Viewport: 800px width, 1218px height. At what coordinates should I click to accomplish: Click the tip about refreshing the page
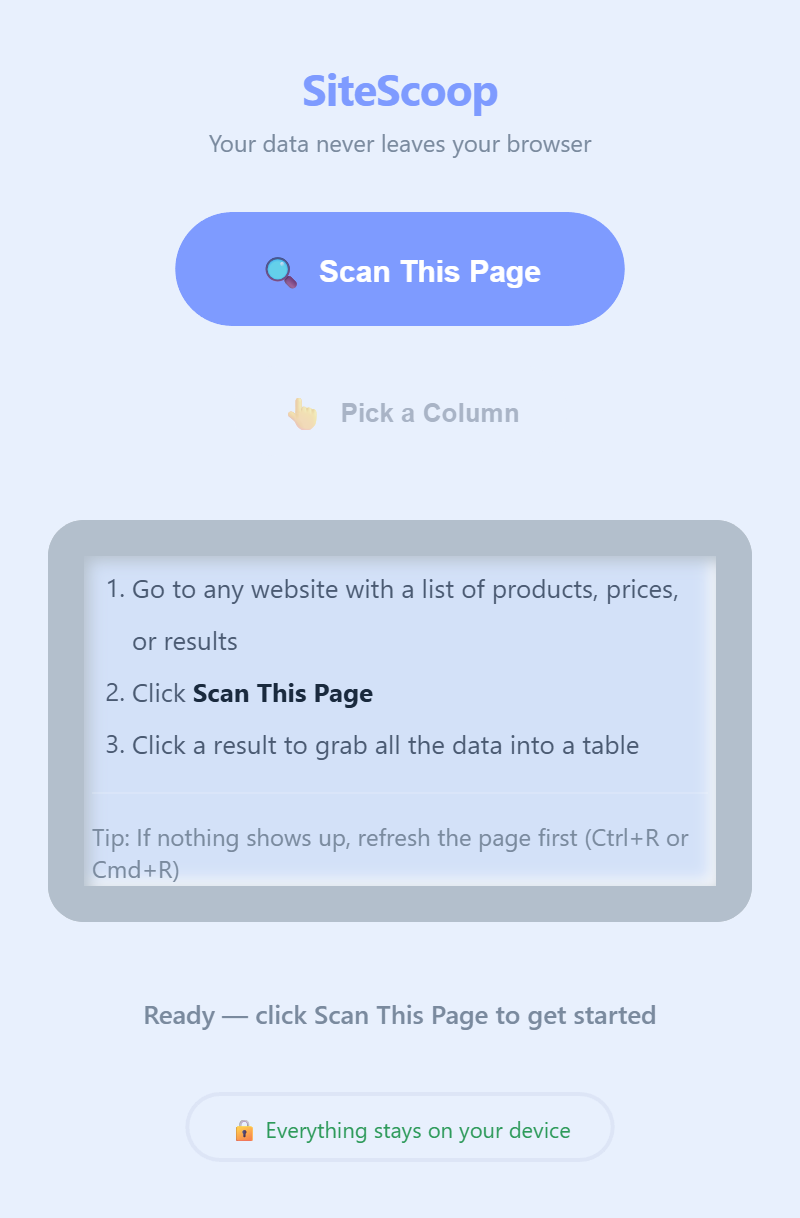click(x=390, y=853)
